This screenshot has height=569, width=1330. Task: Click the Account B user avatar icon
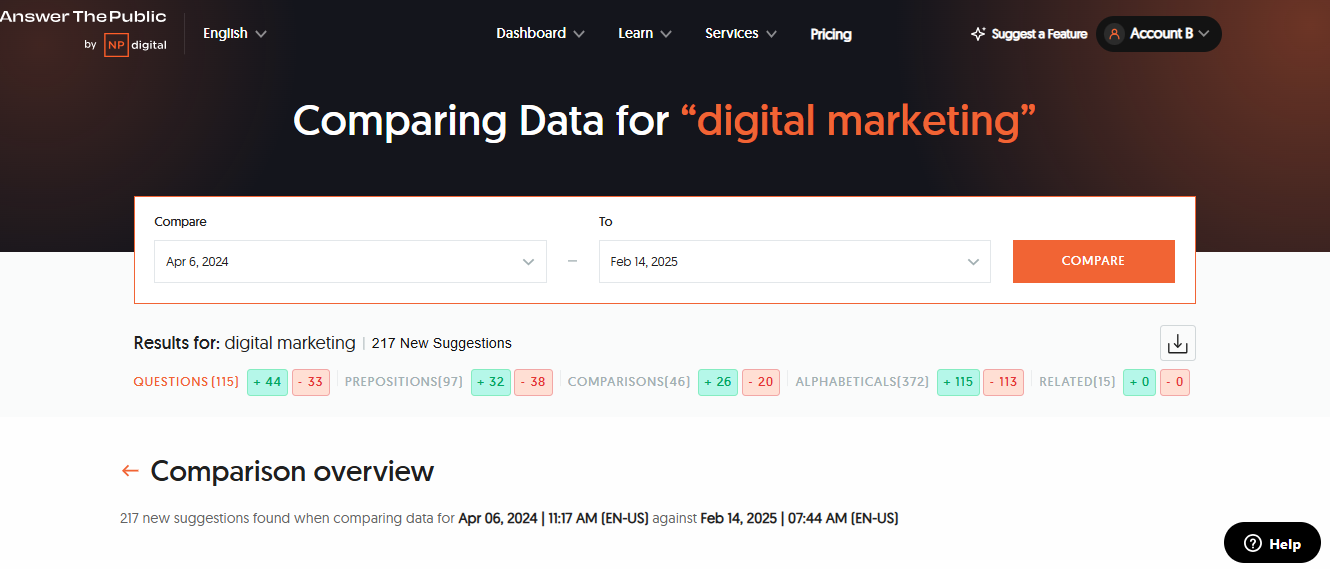point(1113,34)
